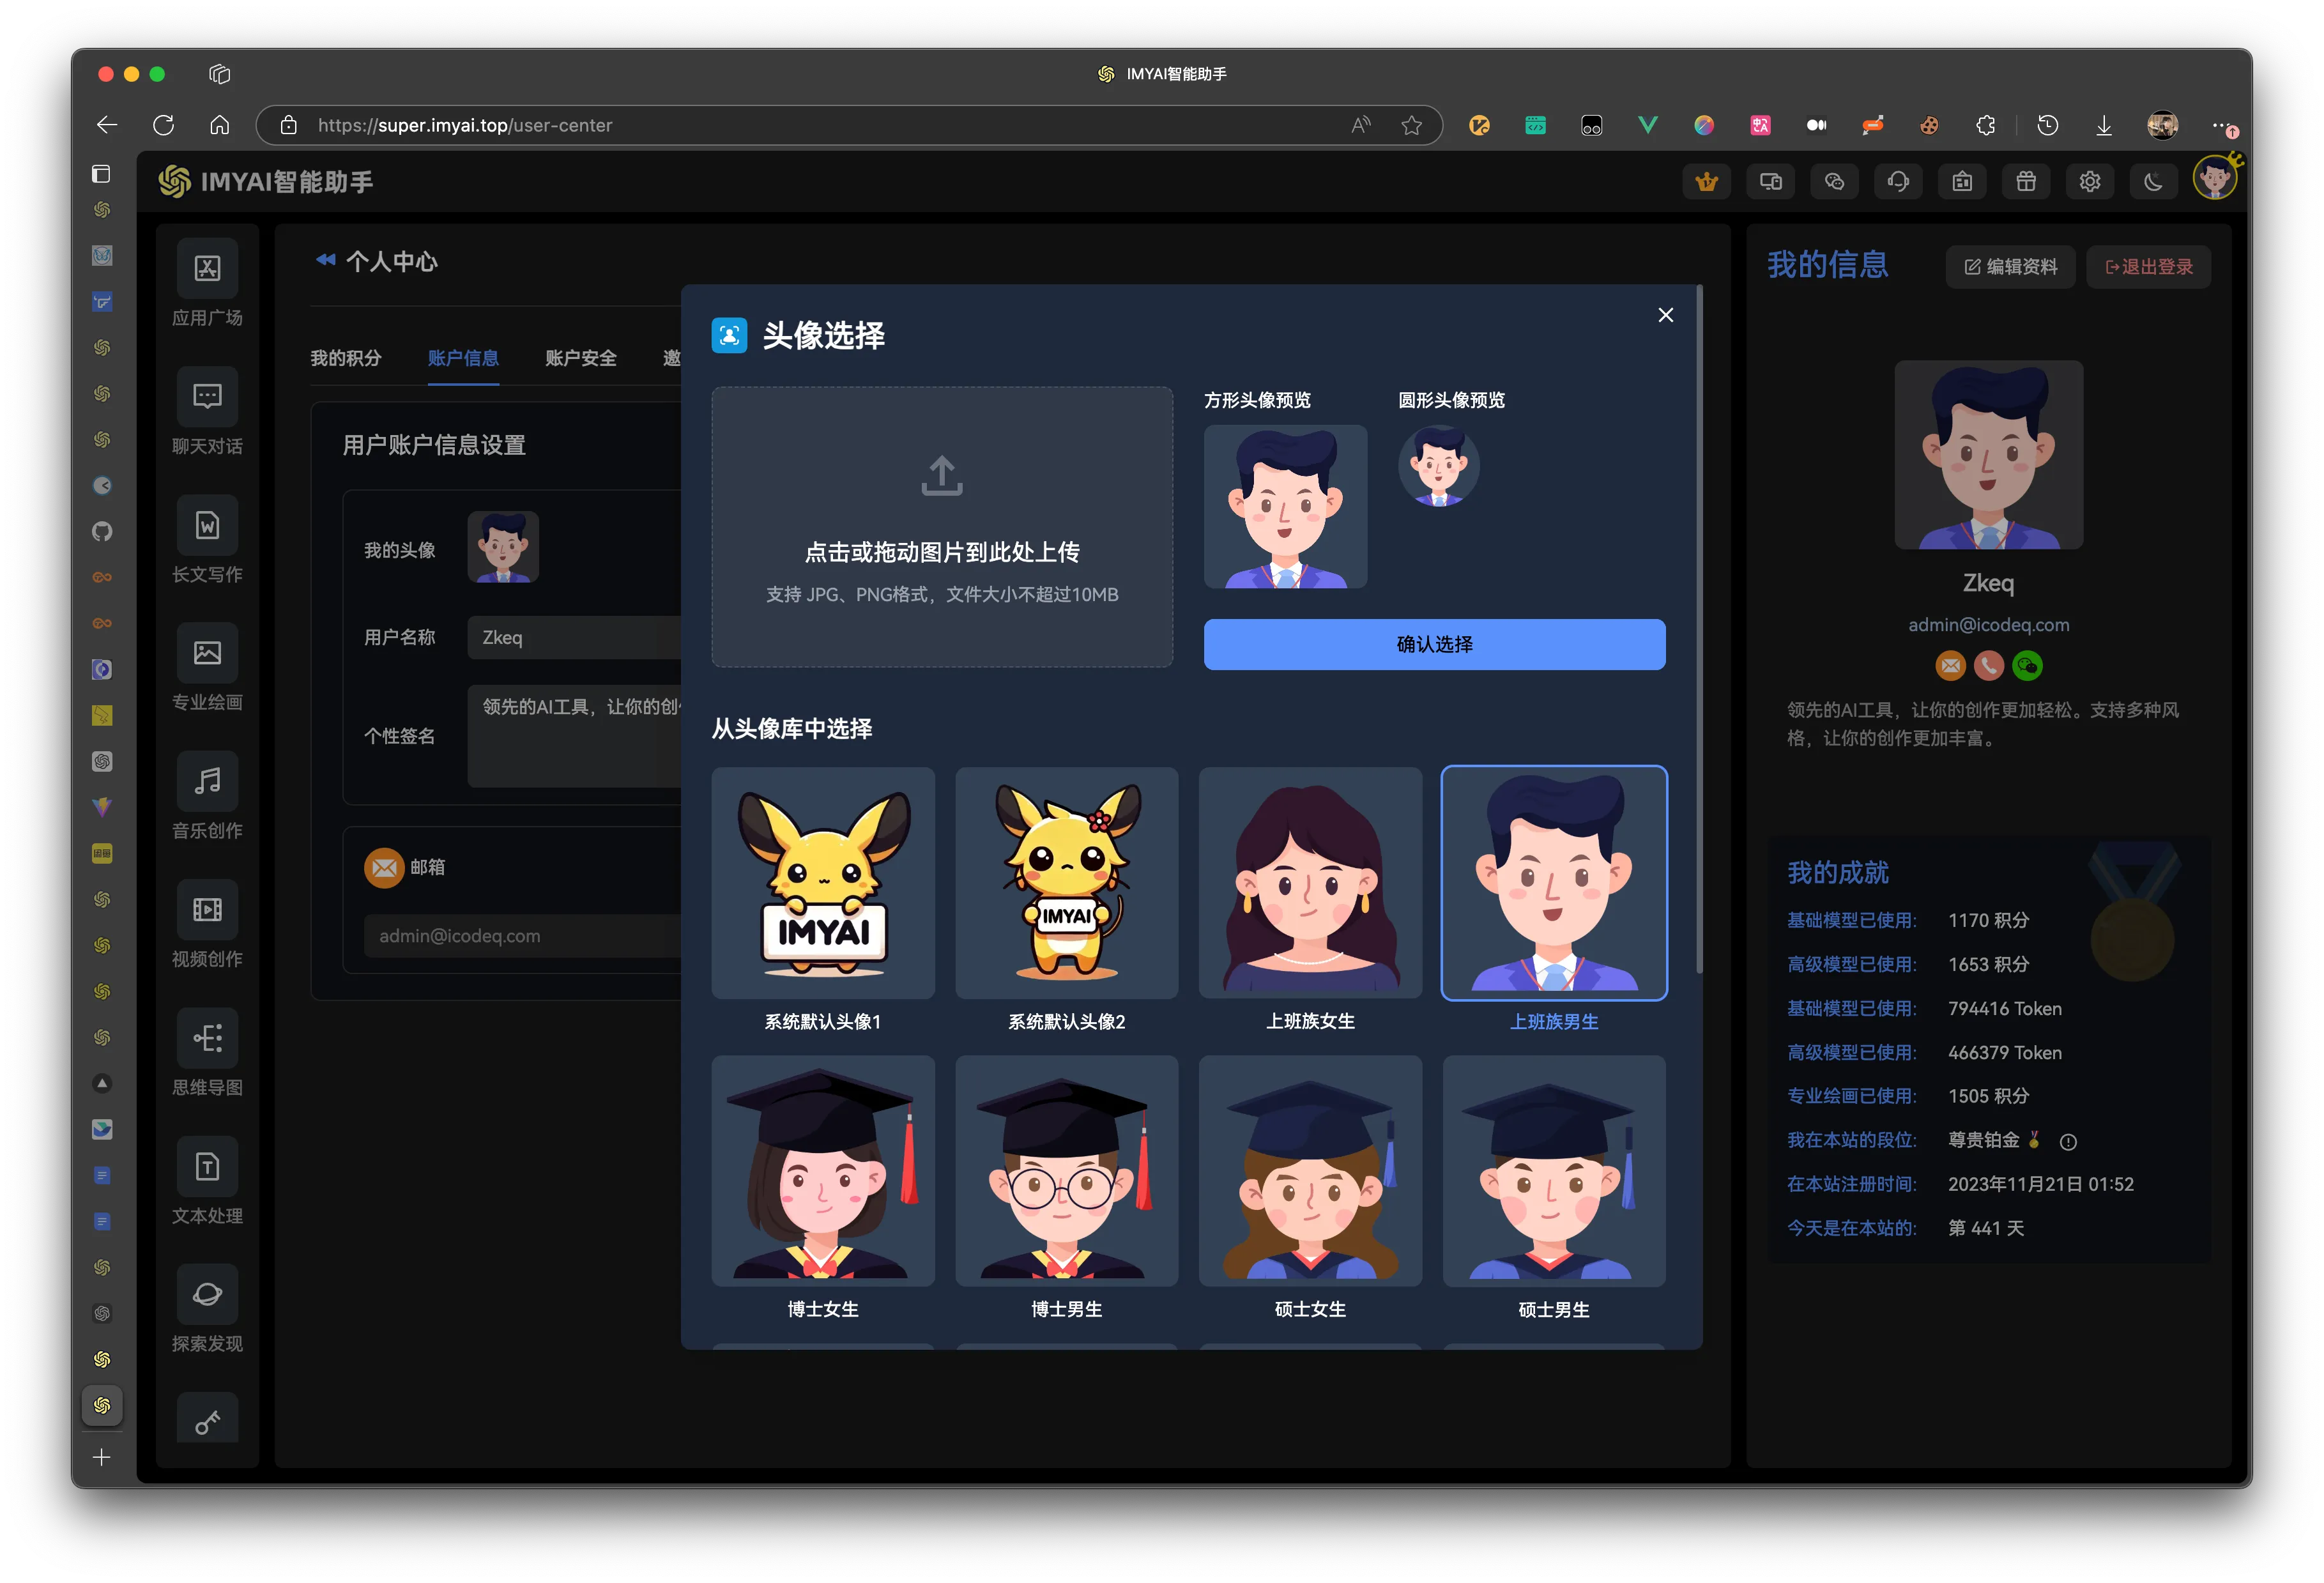Click the info icon beside 尊贵铂金
2324x1583 pixels.
click(2068, 1142)
